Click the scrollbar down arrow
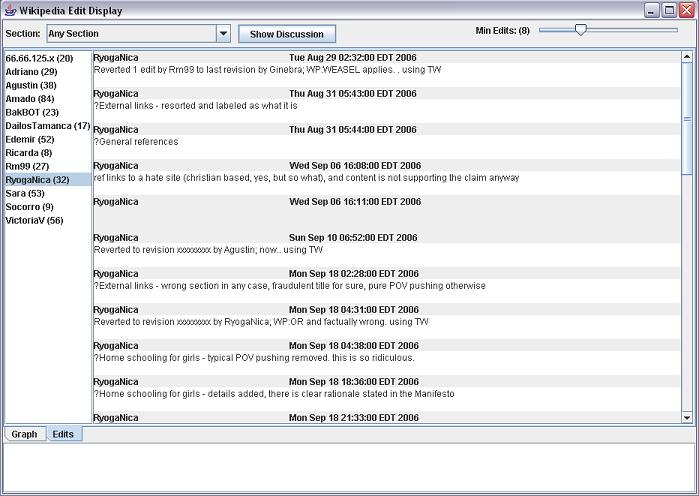Image resolution: width=699 pixels, height=496 pixels. [687, 418]
